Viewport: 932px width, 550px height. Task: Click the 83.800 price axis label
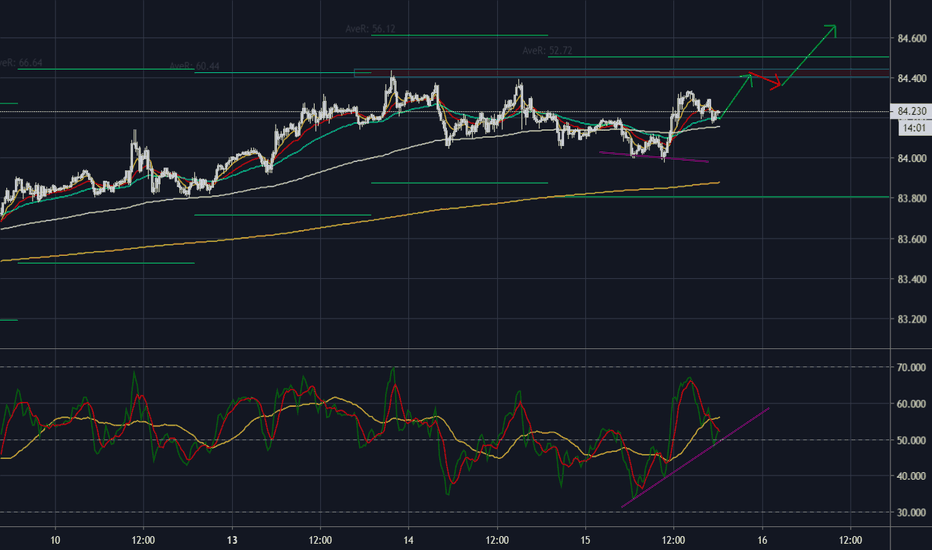tap(910, 199)
